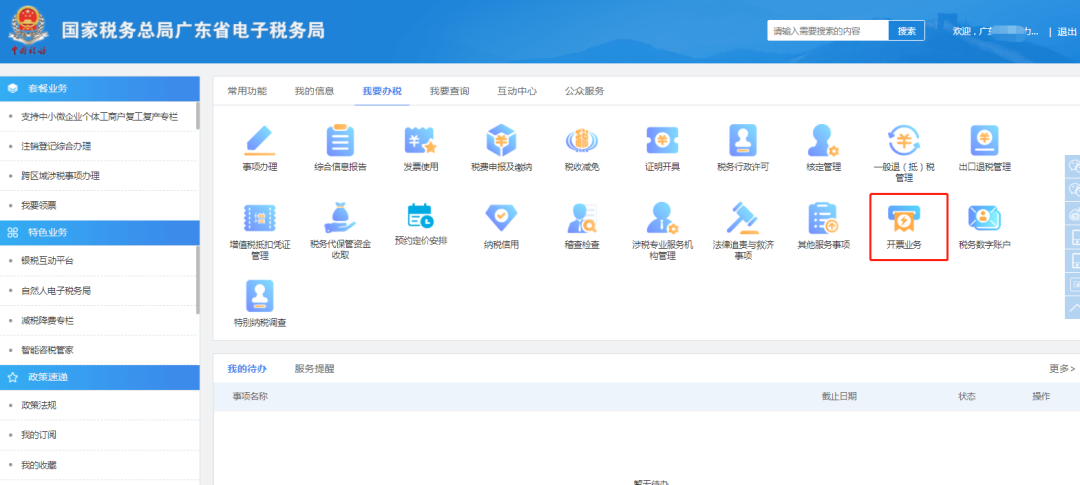Open 支持中小微企业个体工商户复工复产专栏
This screenshot has height=485, width=1080.
coord(100,116)
